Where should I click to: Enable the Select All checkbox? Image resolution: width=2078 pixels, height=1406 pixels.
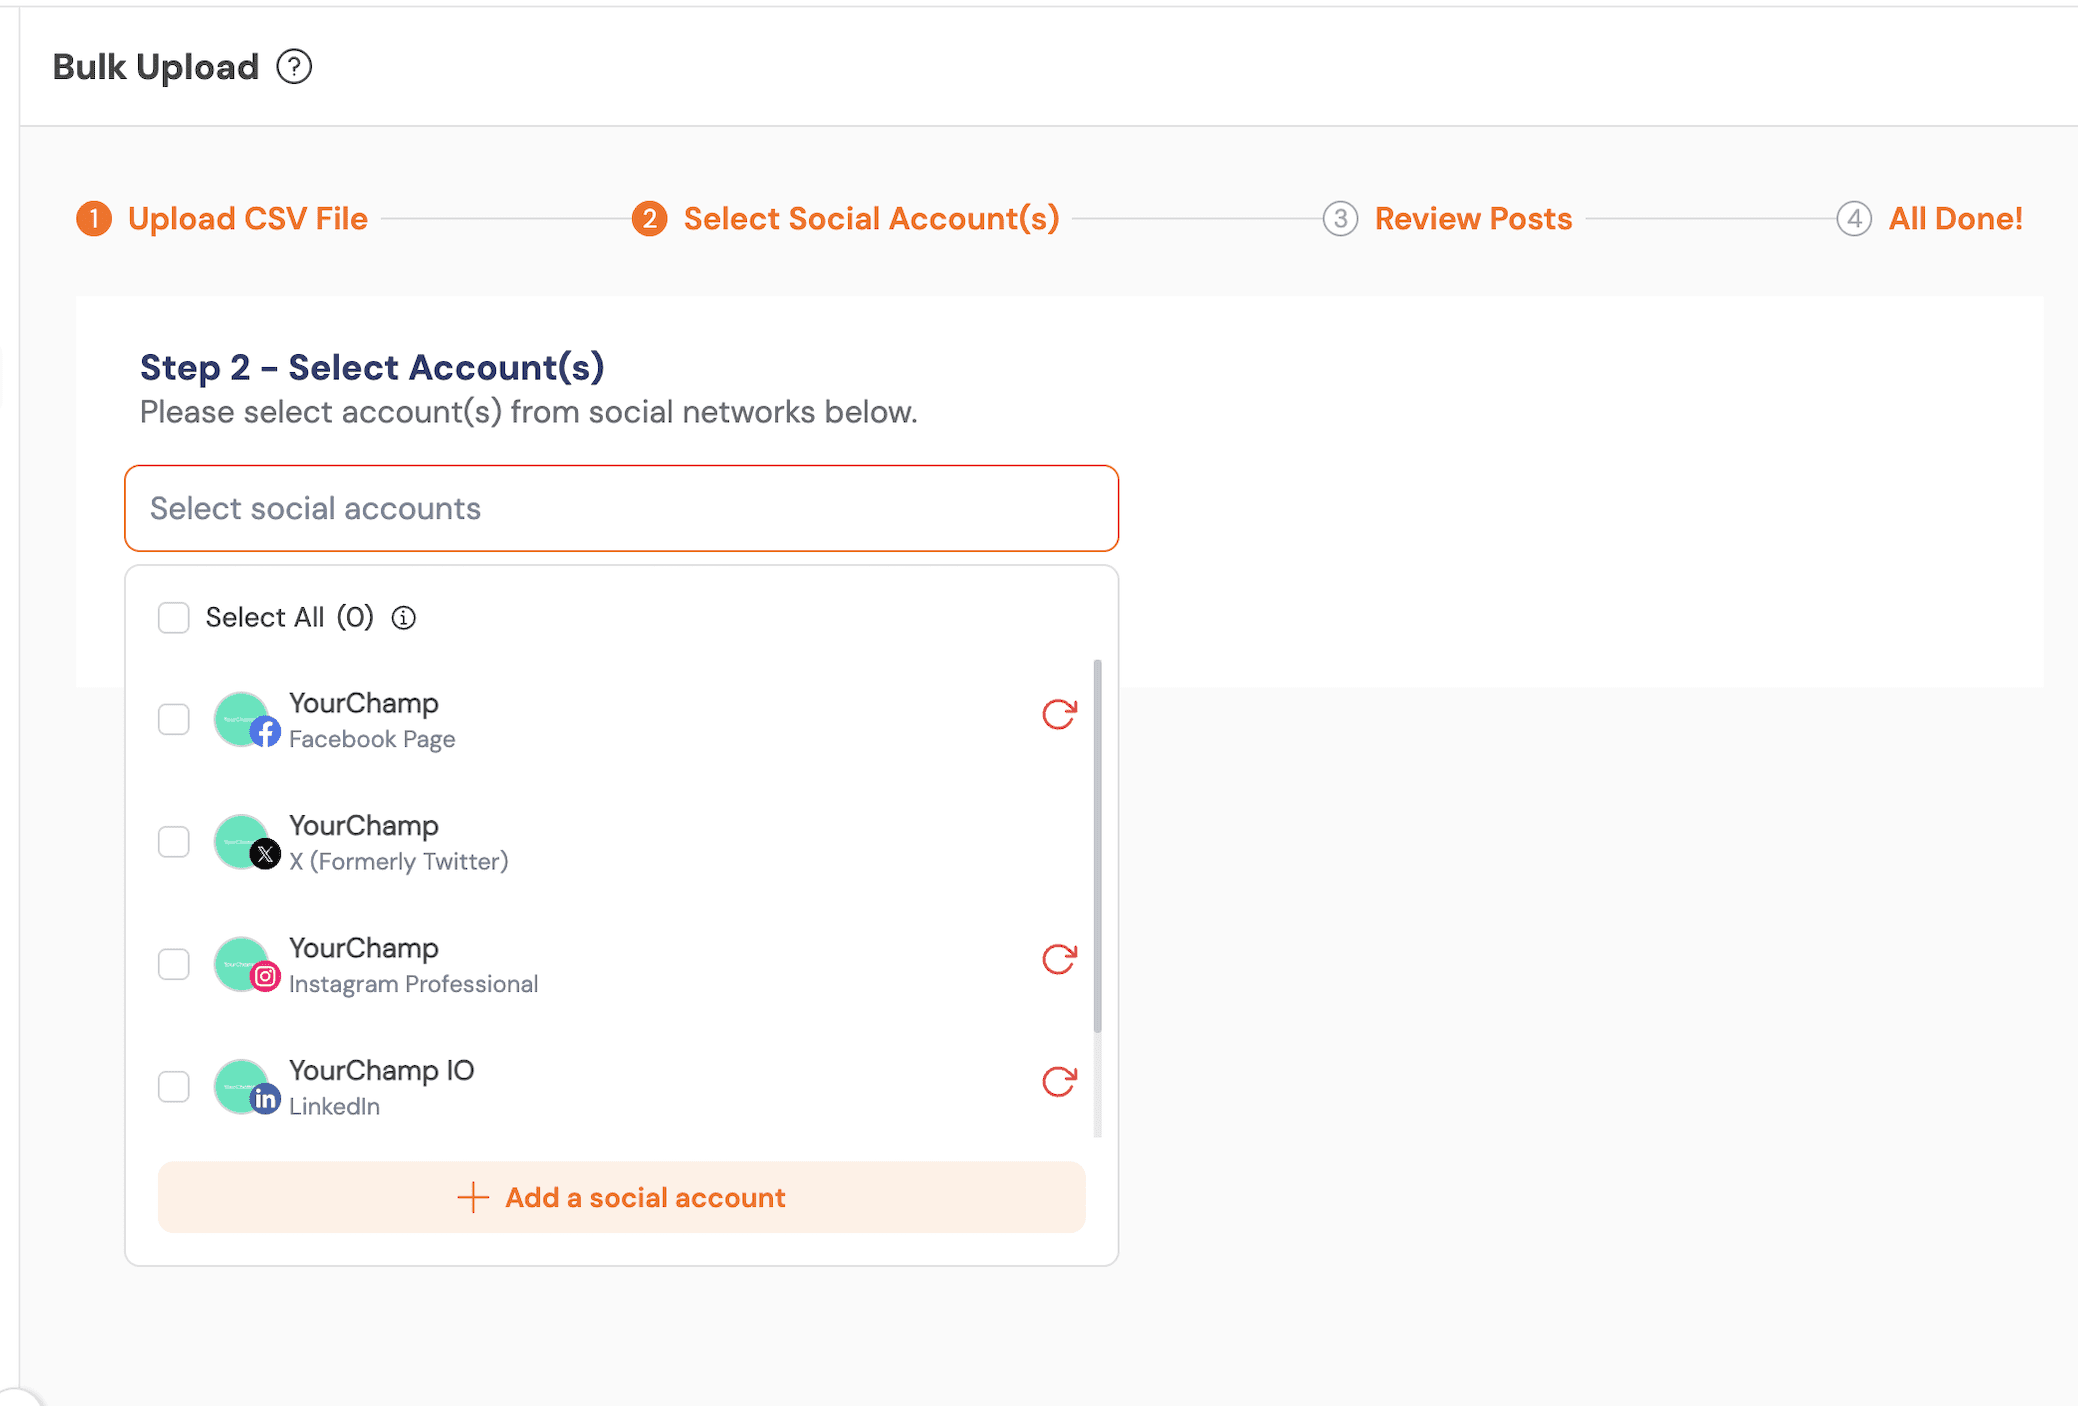[x=174, y=617]
